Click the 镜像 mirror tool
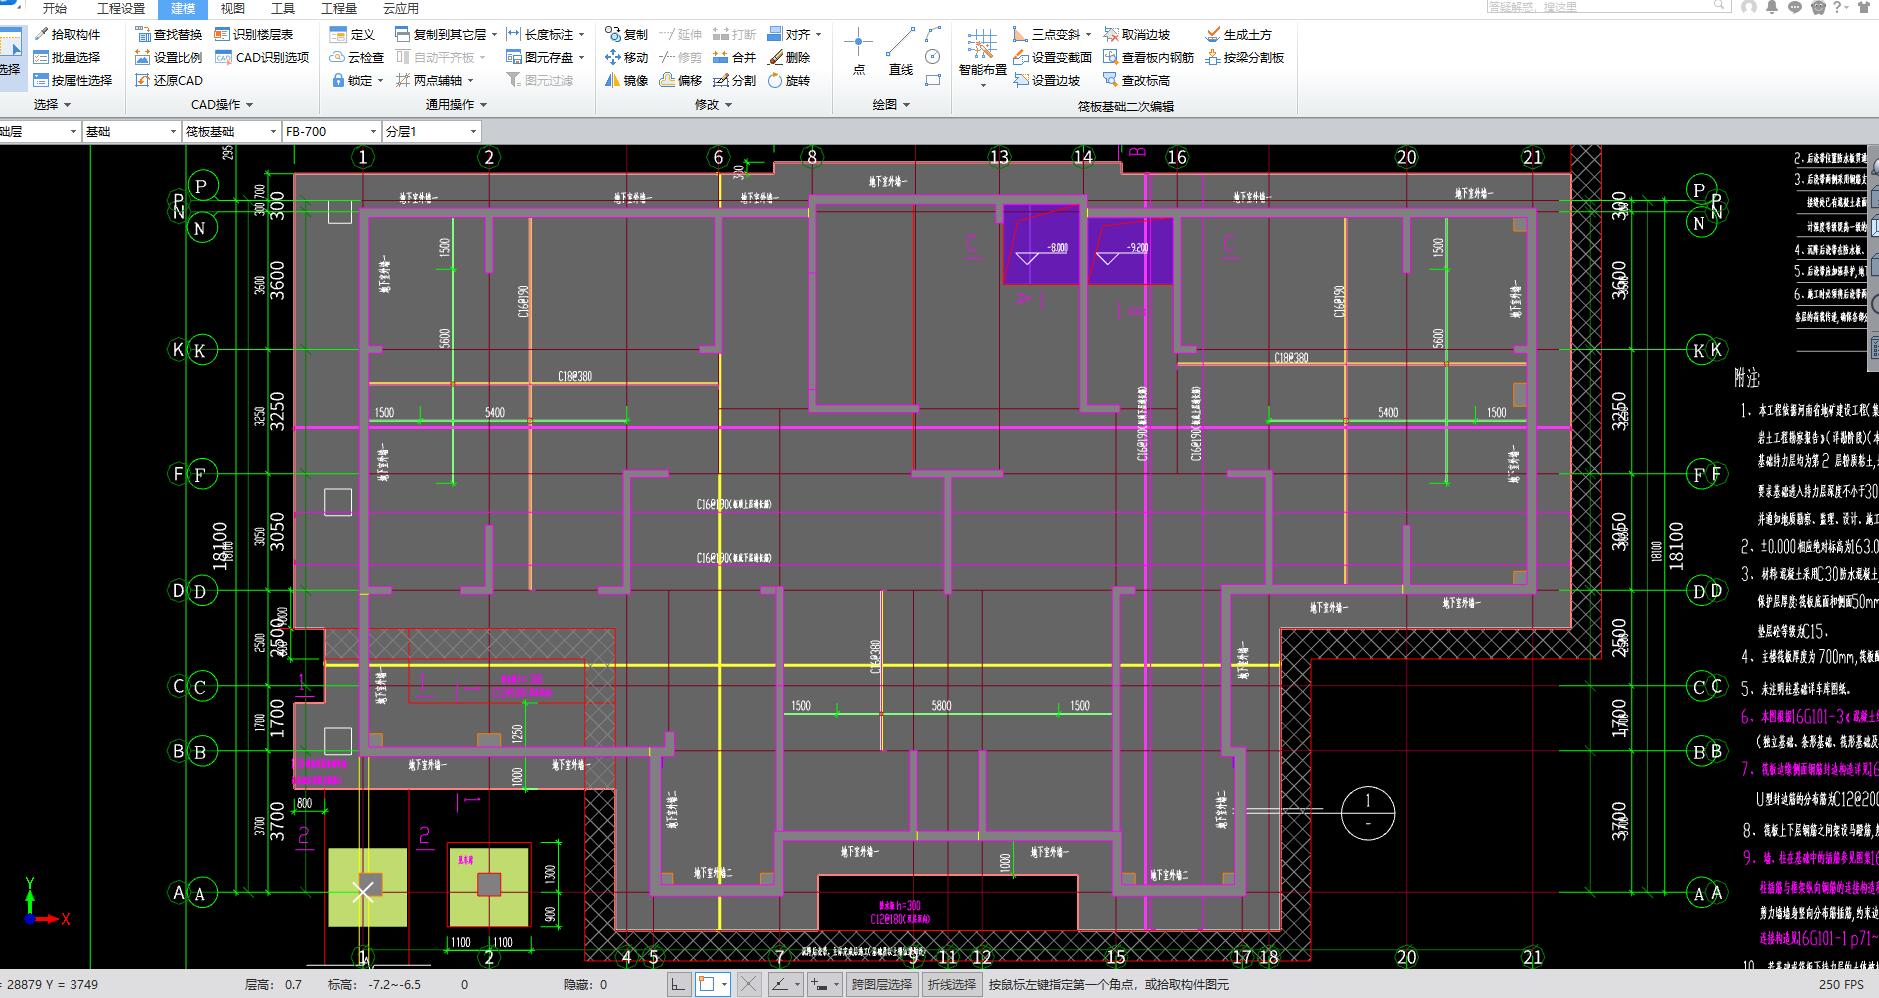The height and width of the screenshot is (998, 1879). (626, 80)
